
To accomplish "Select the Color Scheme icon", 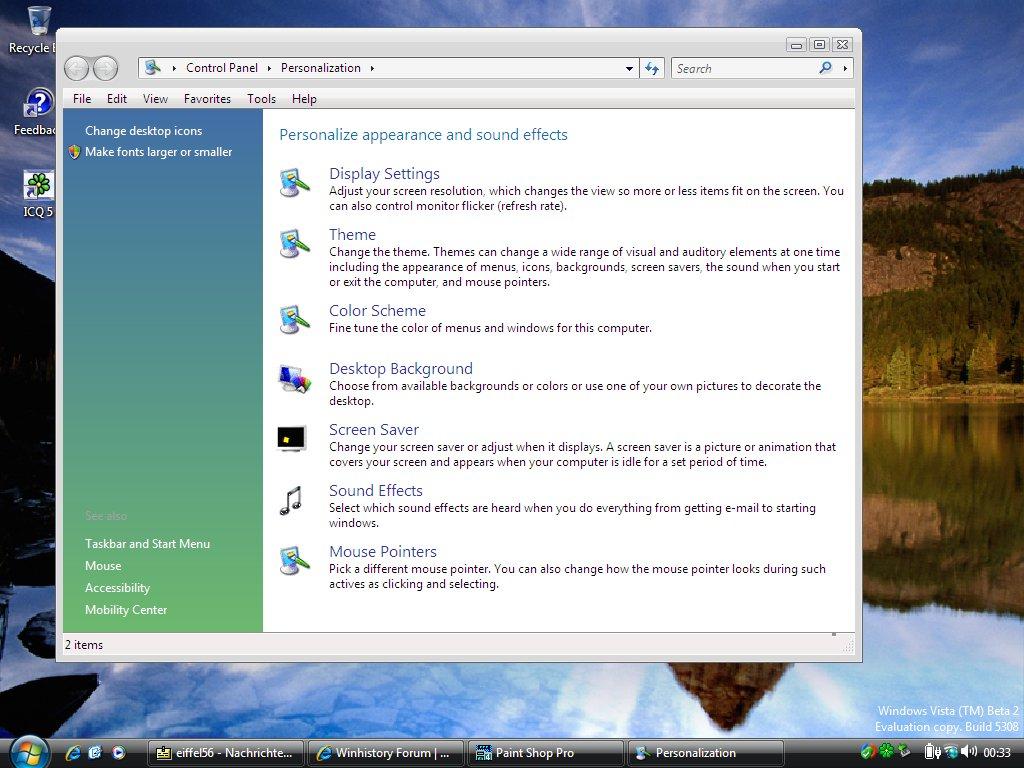I will [293, 320].
